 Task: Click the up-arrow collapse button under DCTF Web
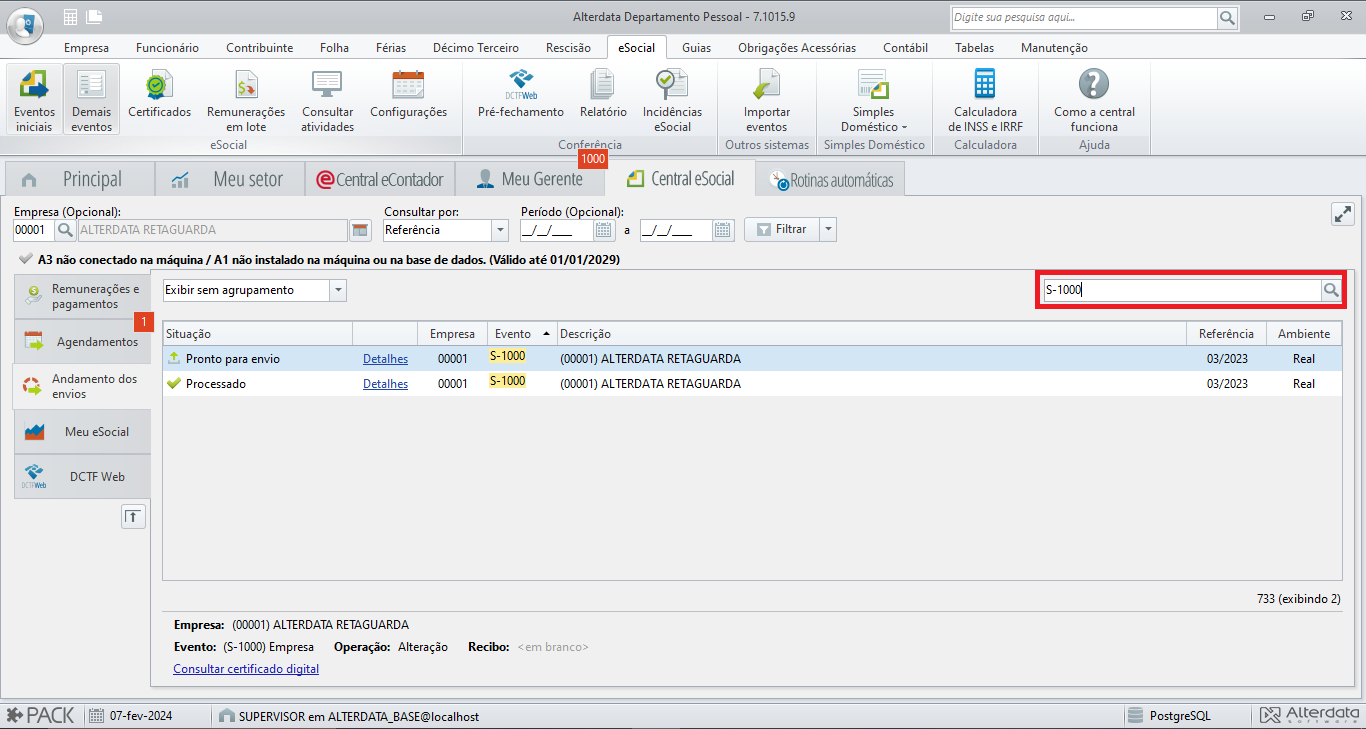point(133,516)
